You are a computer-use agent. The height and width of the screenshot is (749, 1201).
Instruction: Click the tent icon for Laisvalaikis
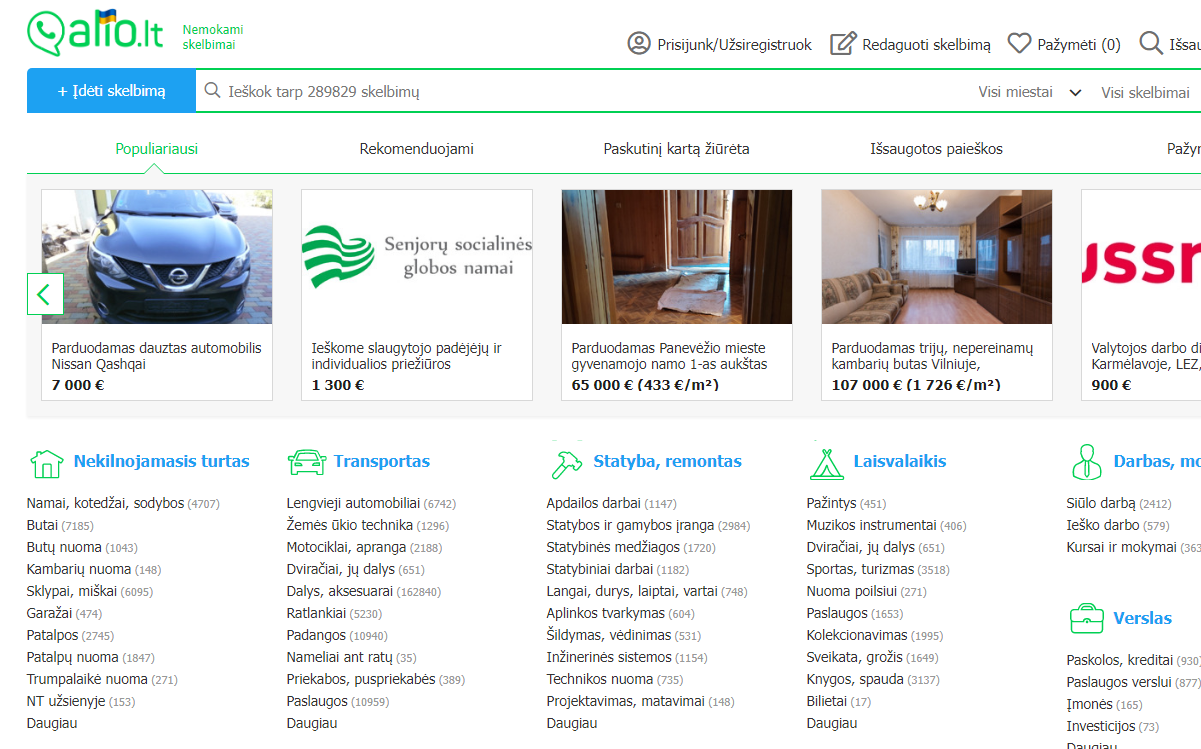(x=826, y=463)
